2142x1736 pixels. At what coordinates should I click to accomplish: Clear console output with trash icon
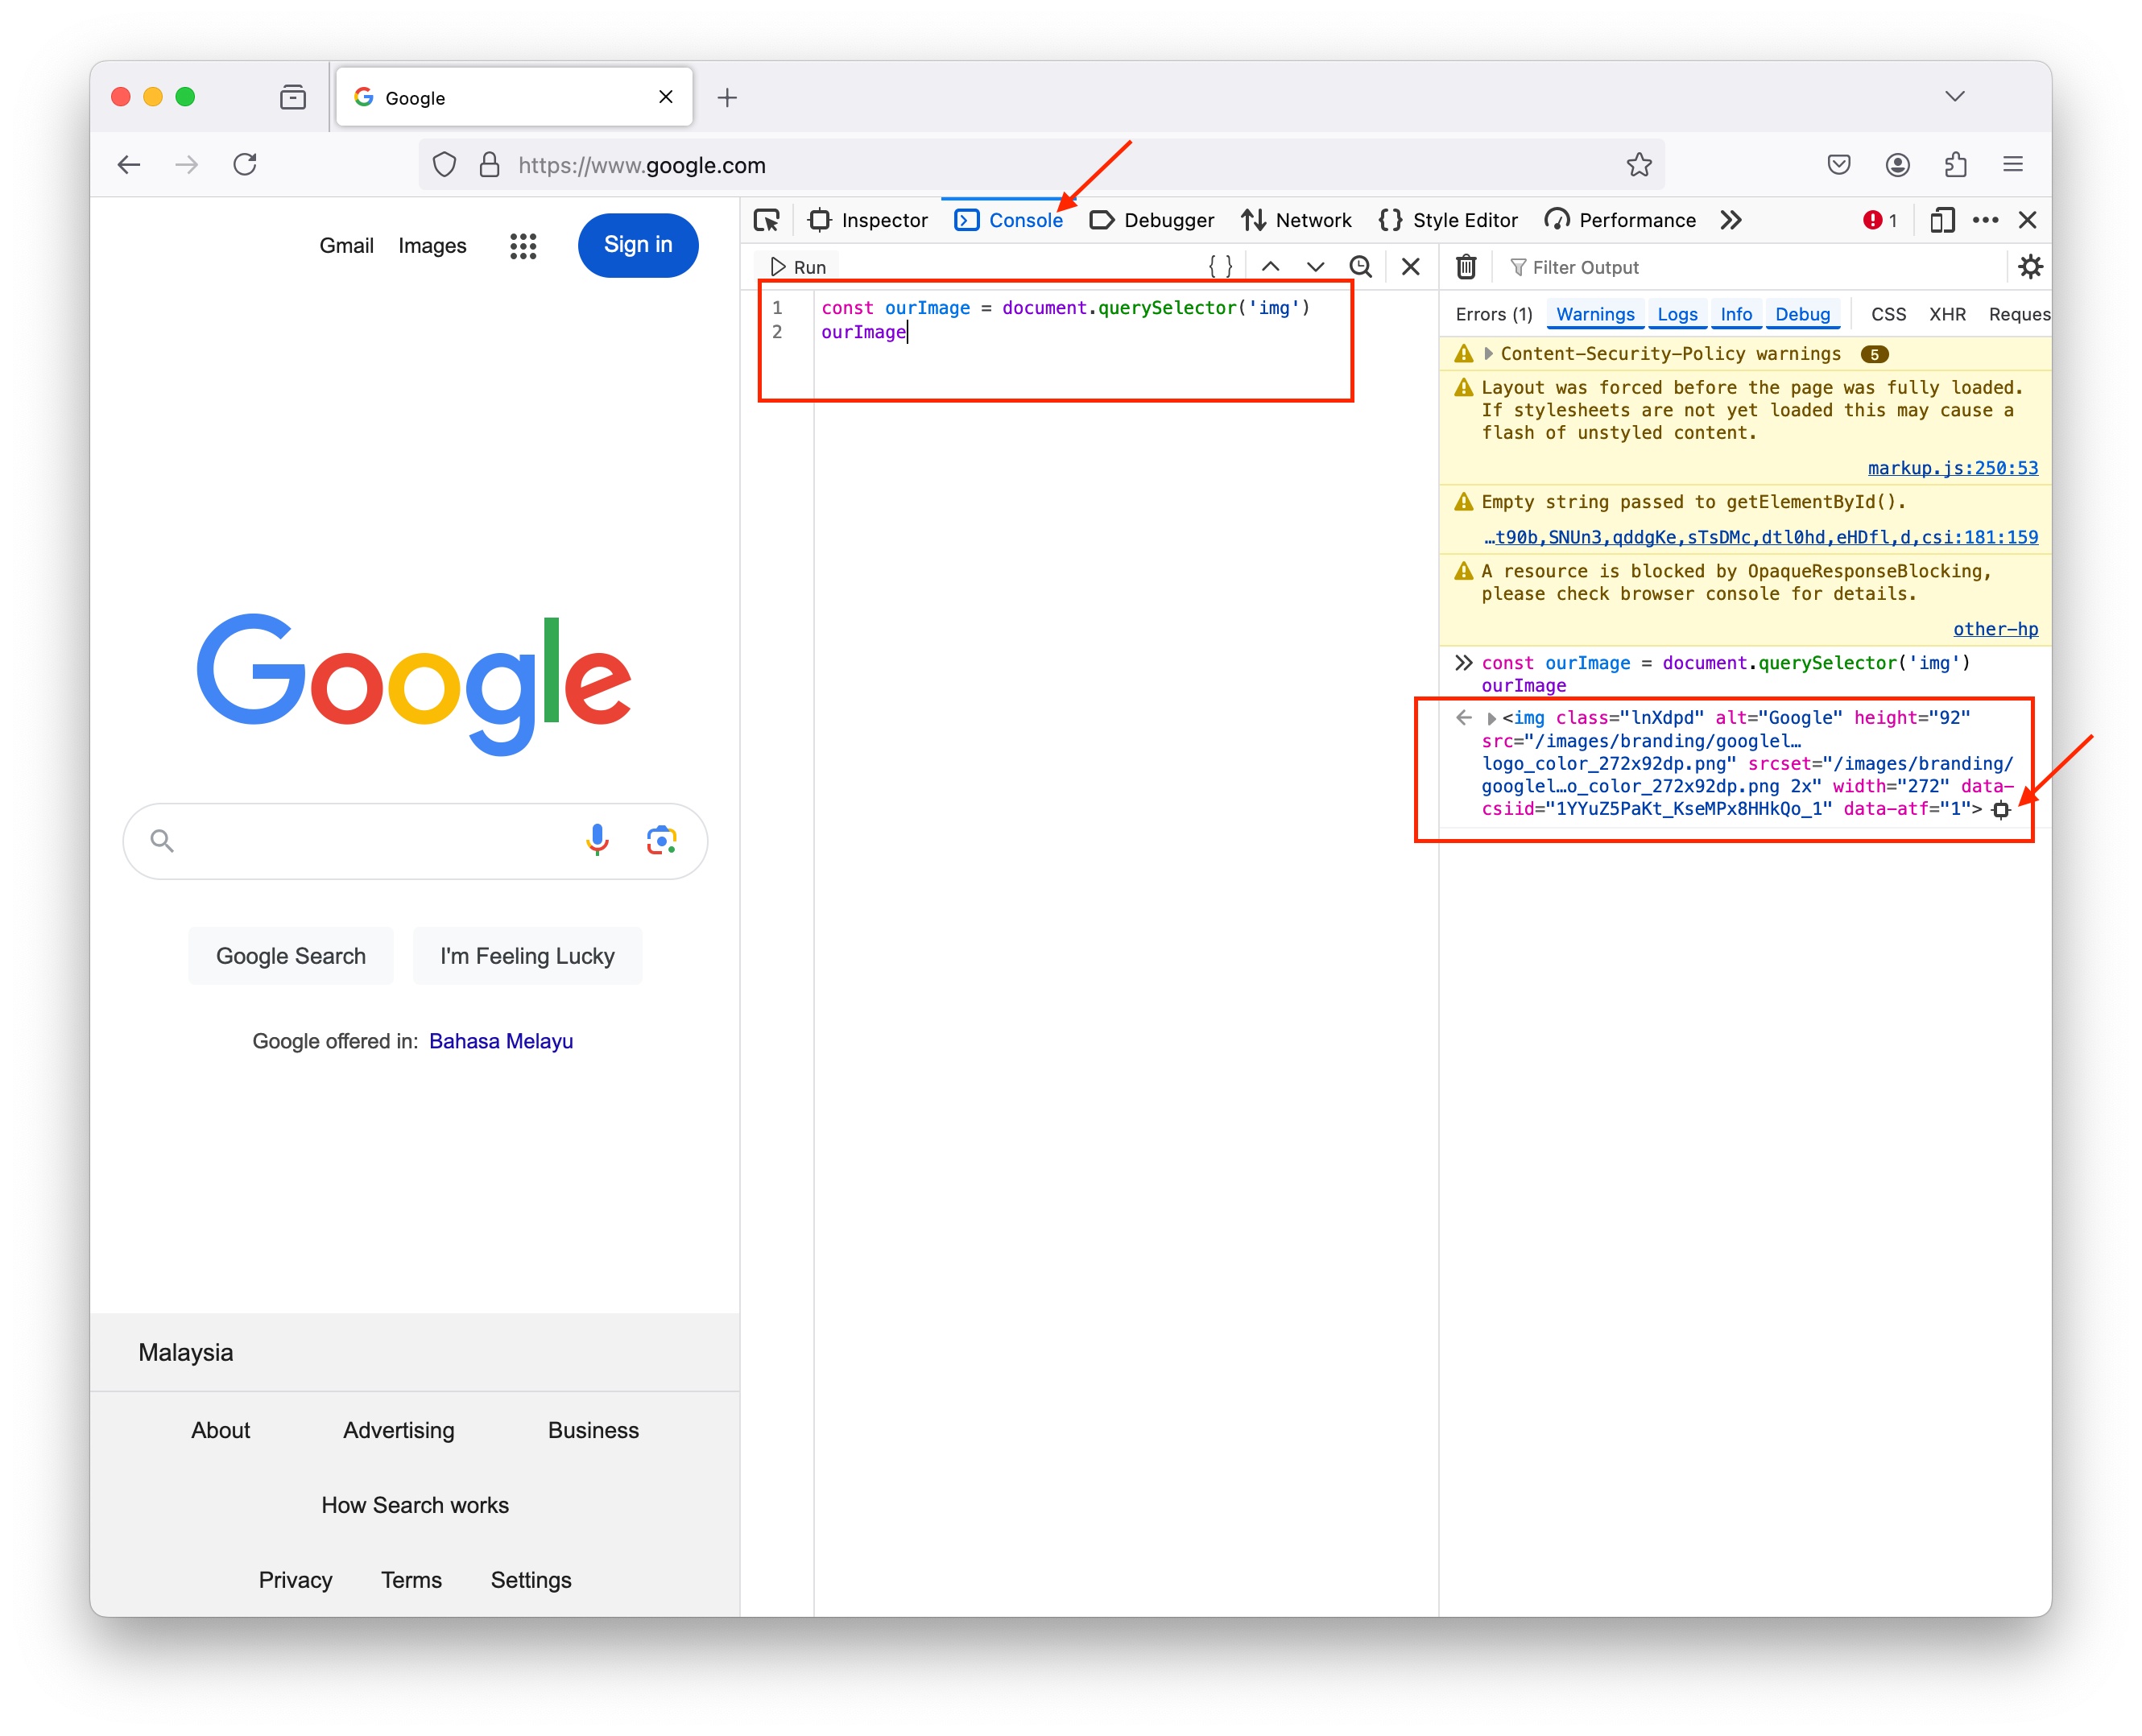(1465, 267)
